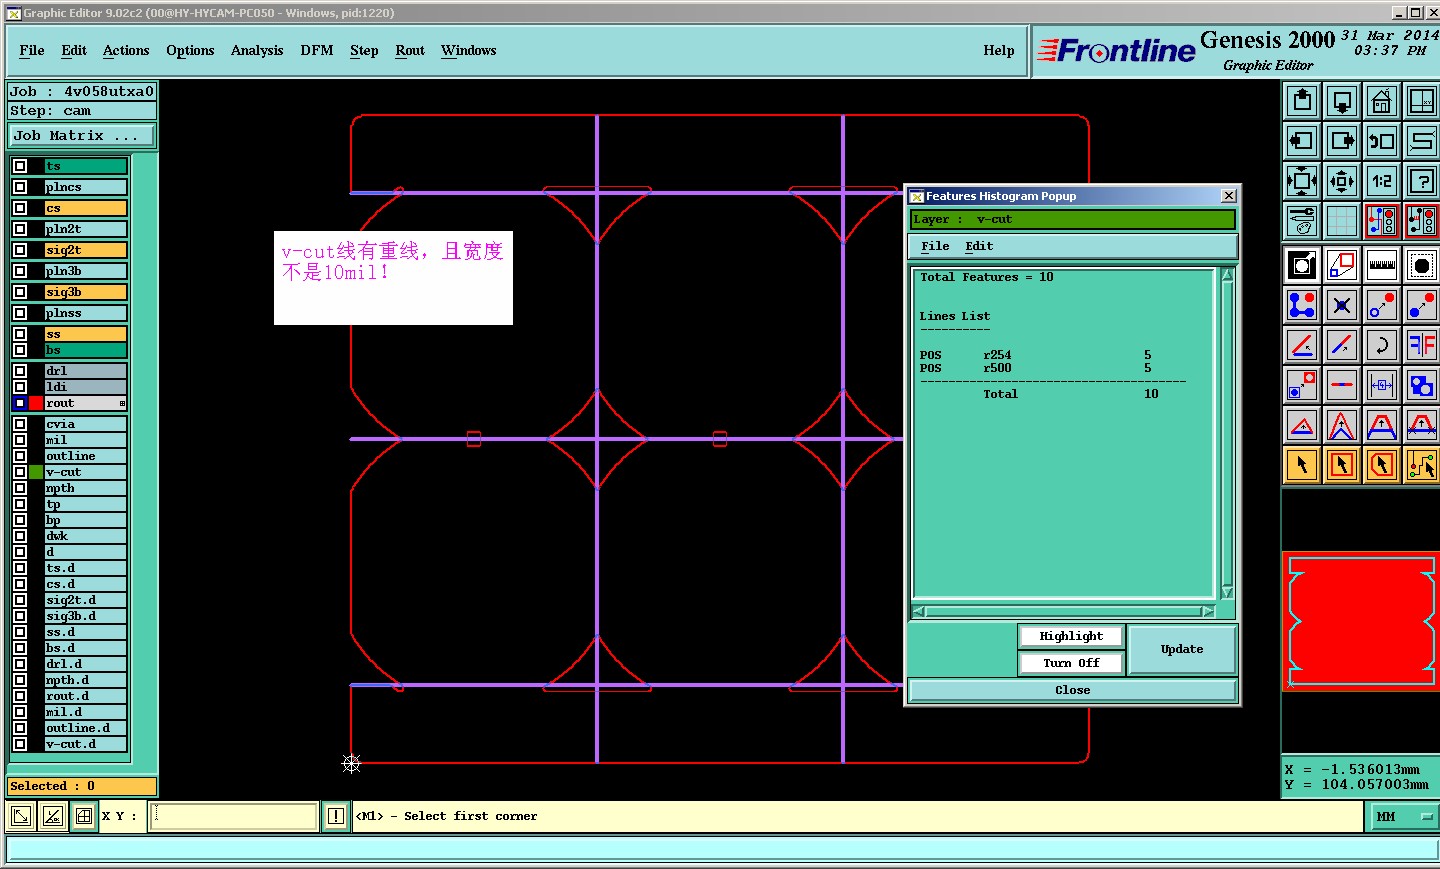Toggle the ts layer checkbox

[x=20, y=166]
